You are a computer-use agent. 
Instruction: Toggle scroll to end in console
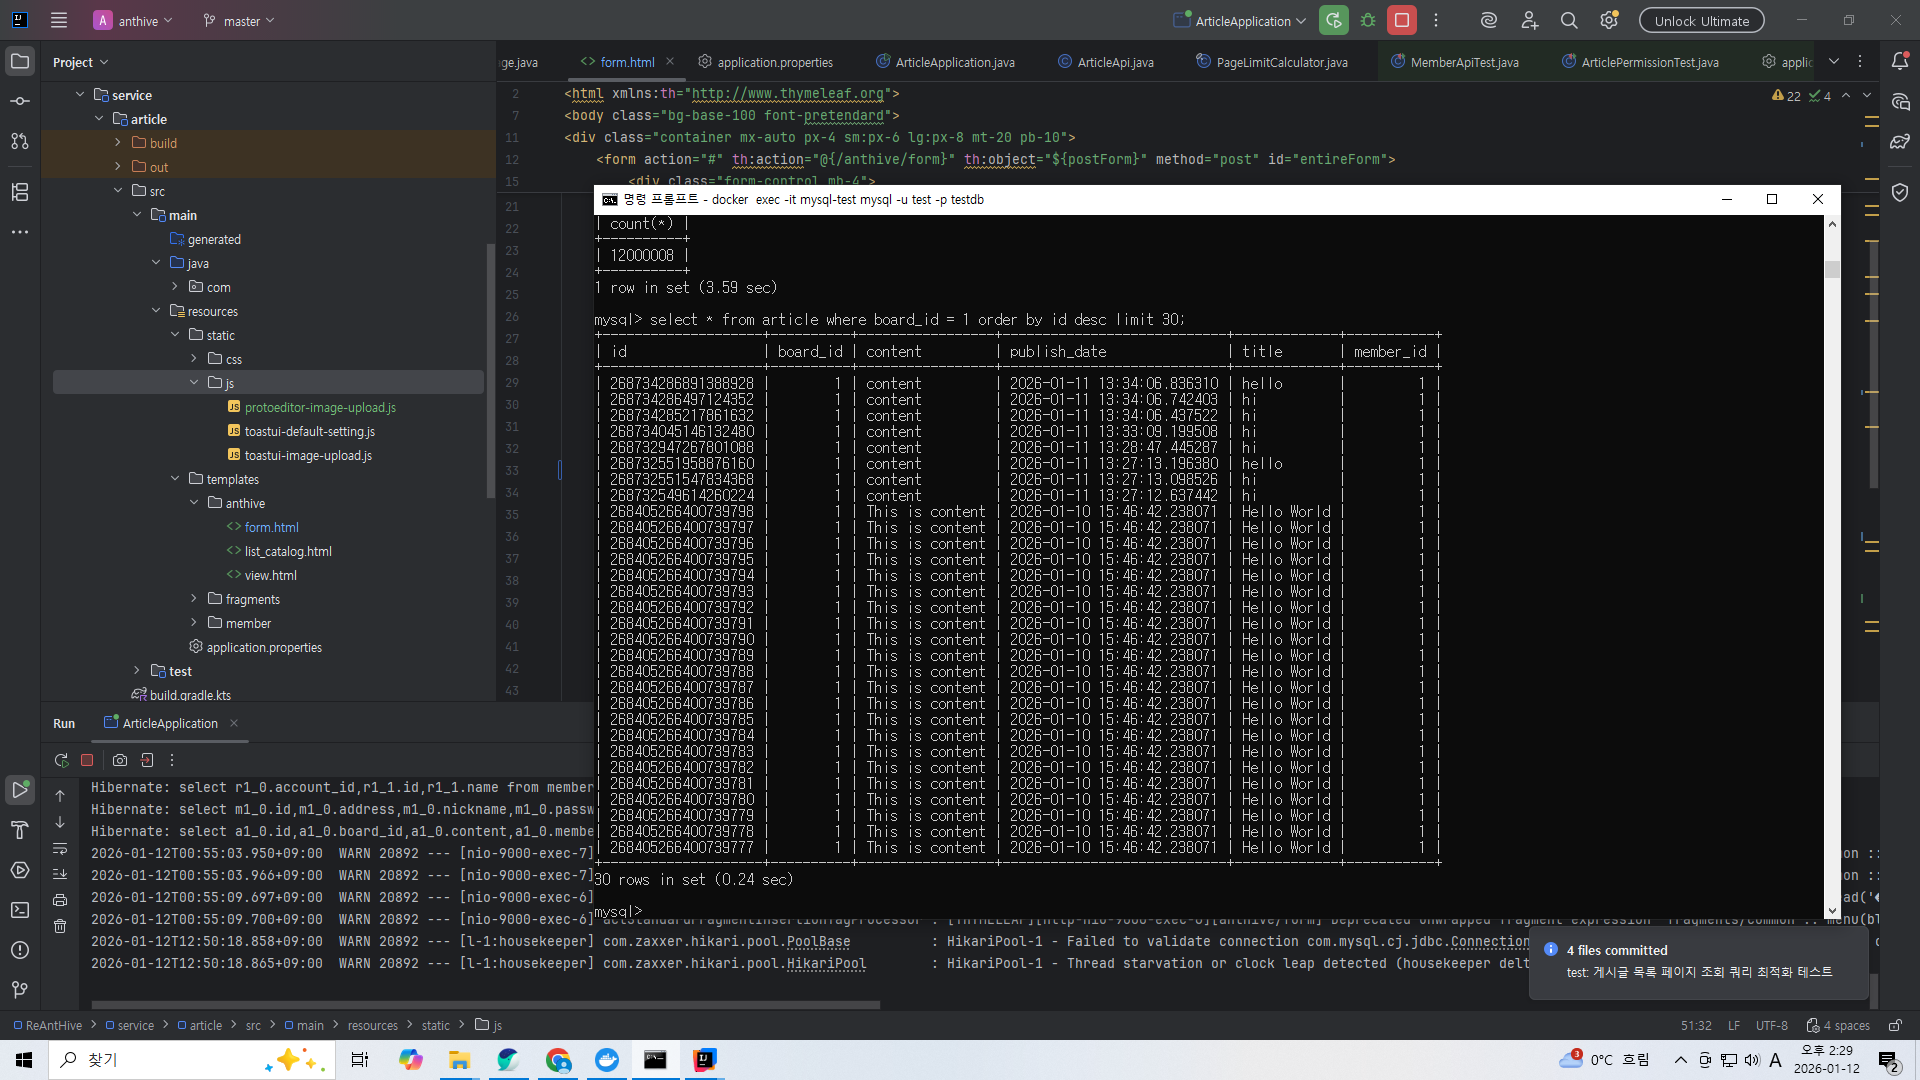[x=60, y=874]
